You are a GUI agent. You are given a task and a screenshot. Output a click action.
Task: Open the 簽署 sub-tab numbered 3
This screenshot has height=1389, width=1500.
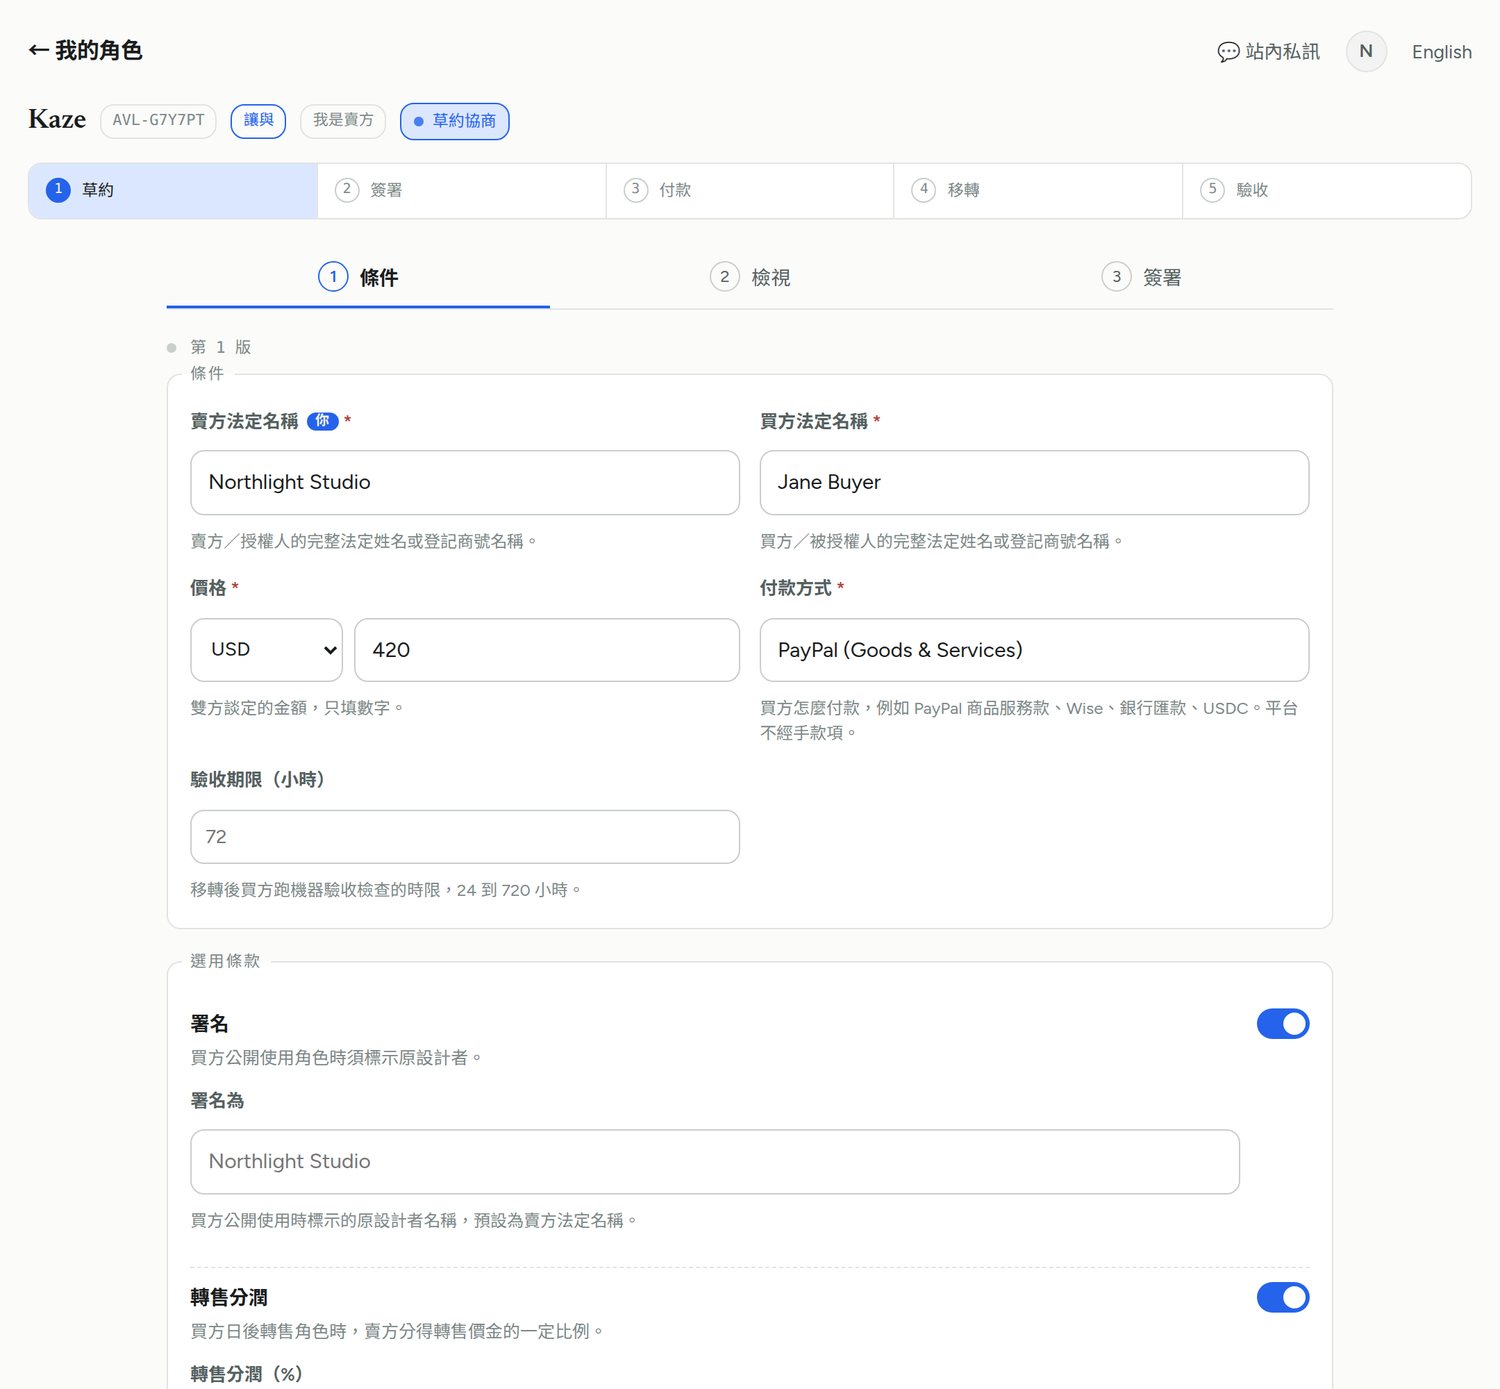(x=1141, y=277)
